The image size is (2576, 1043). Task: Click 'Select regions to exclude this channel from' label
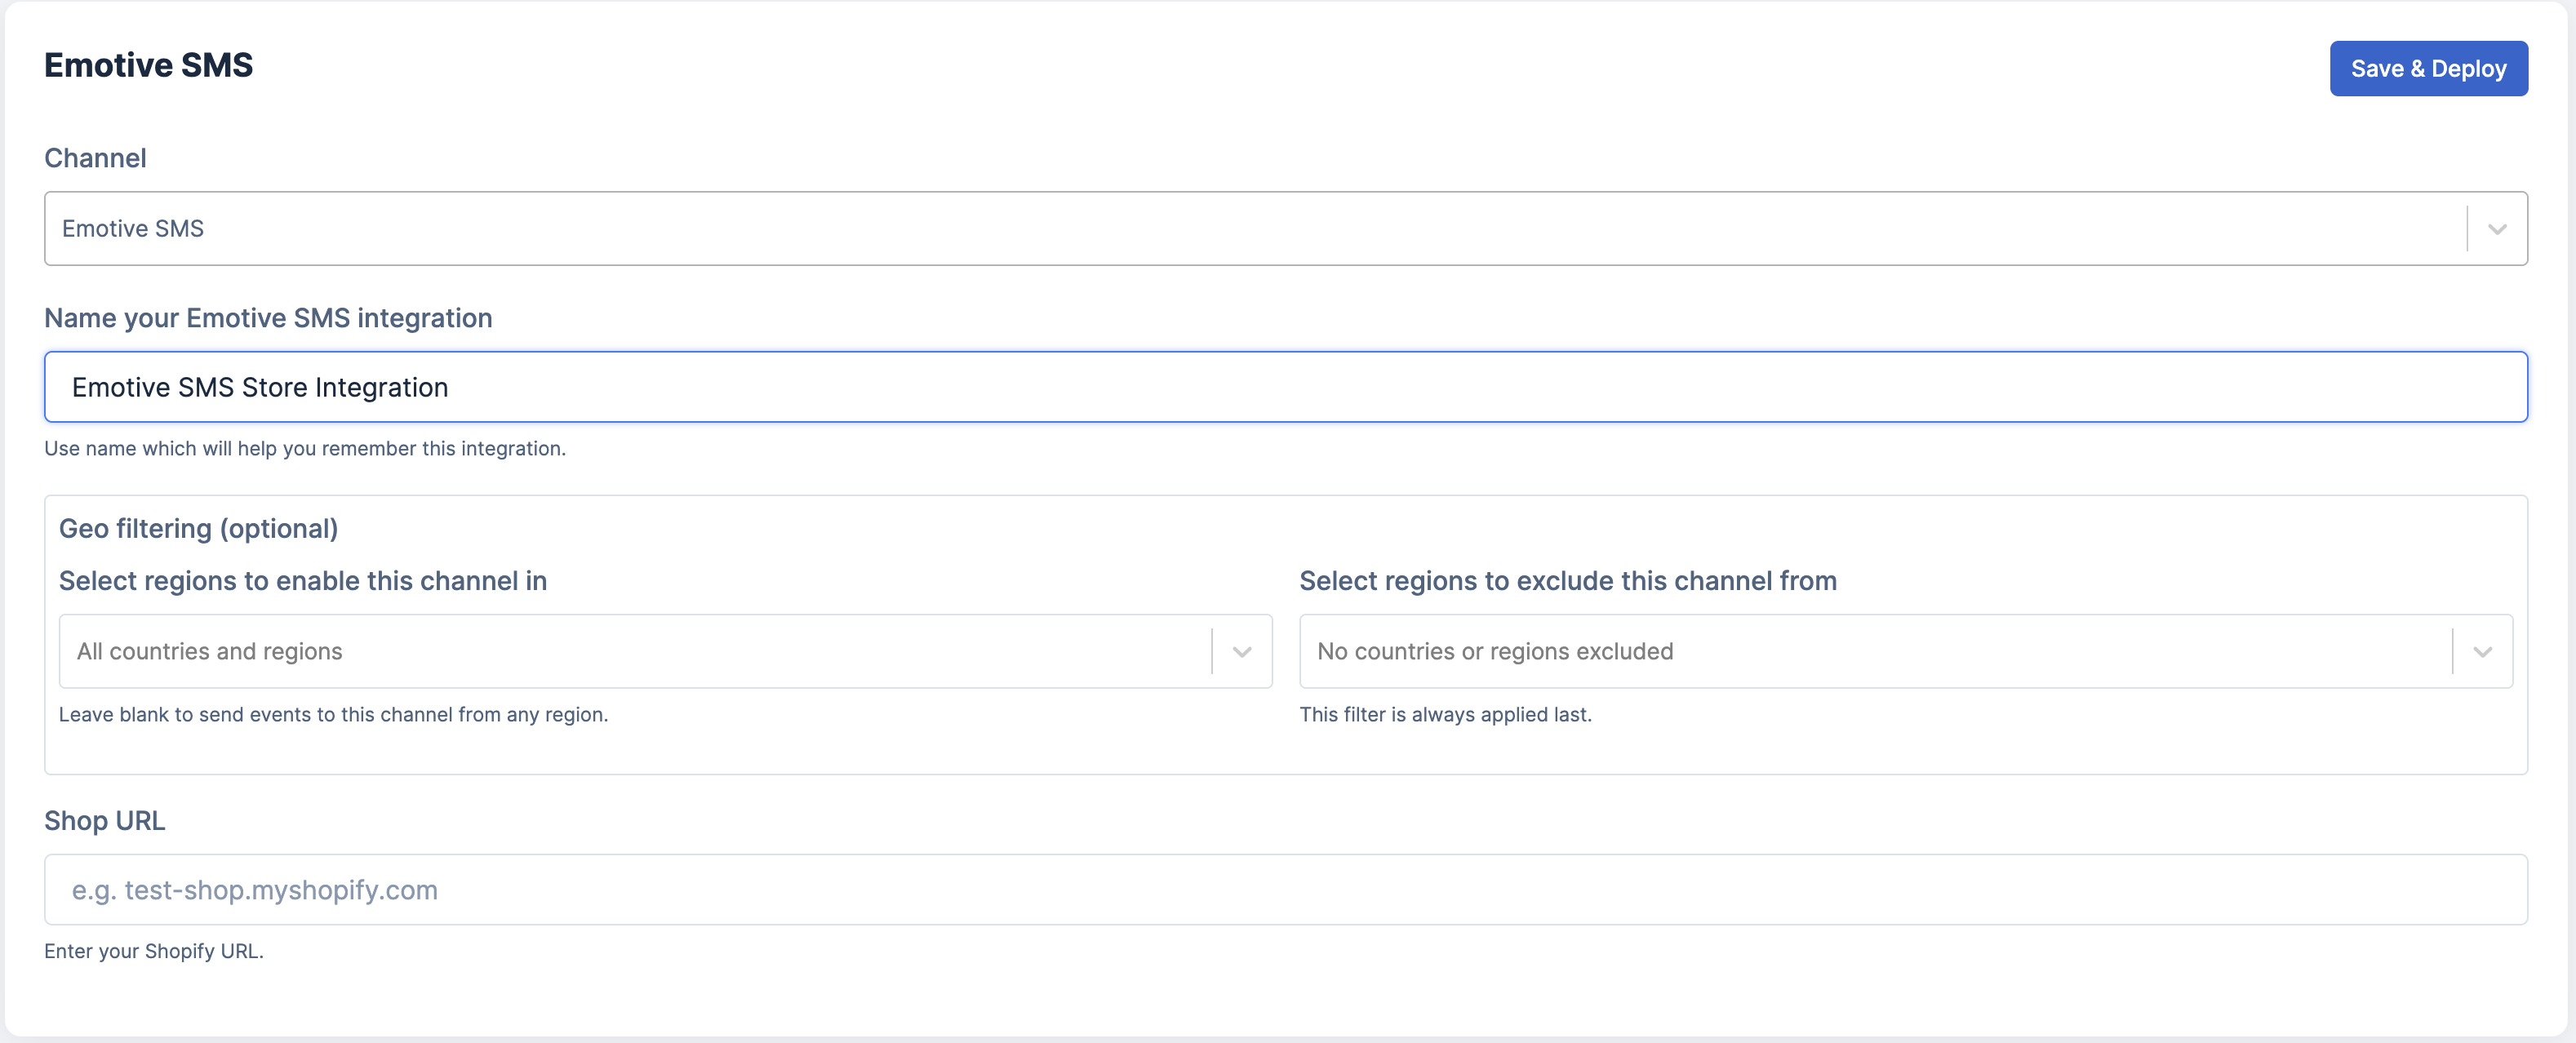1567,581
